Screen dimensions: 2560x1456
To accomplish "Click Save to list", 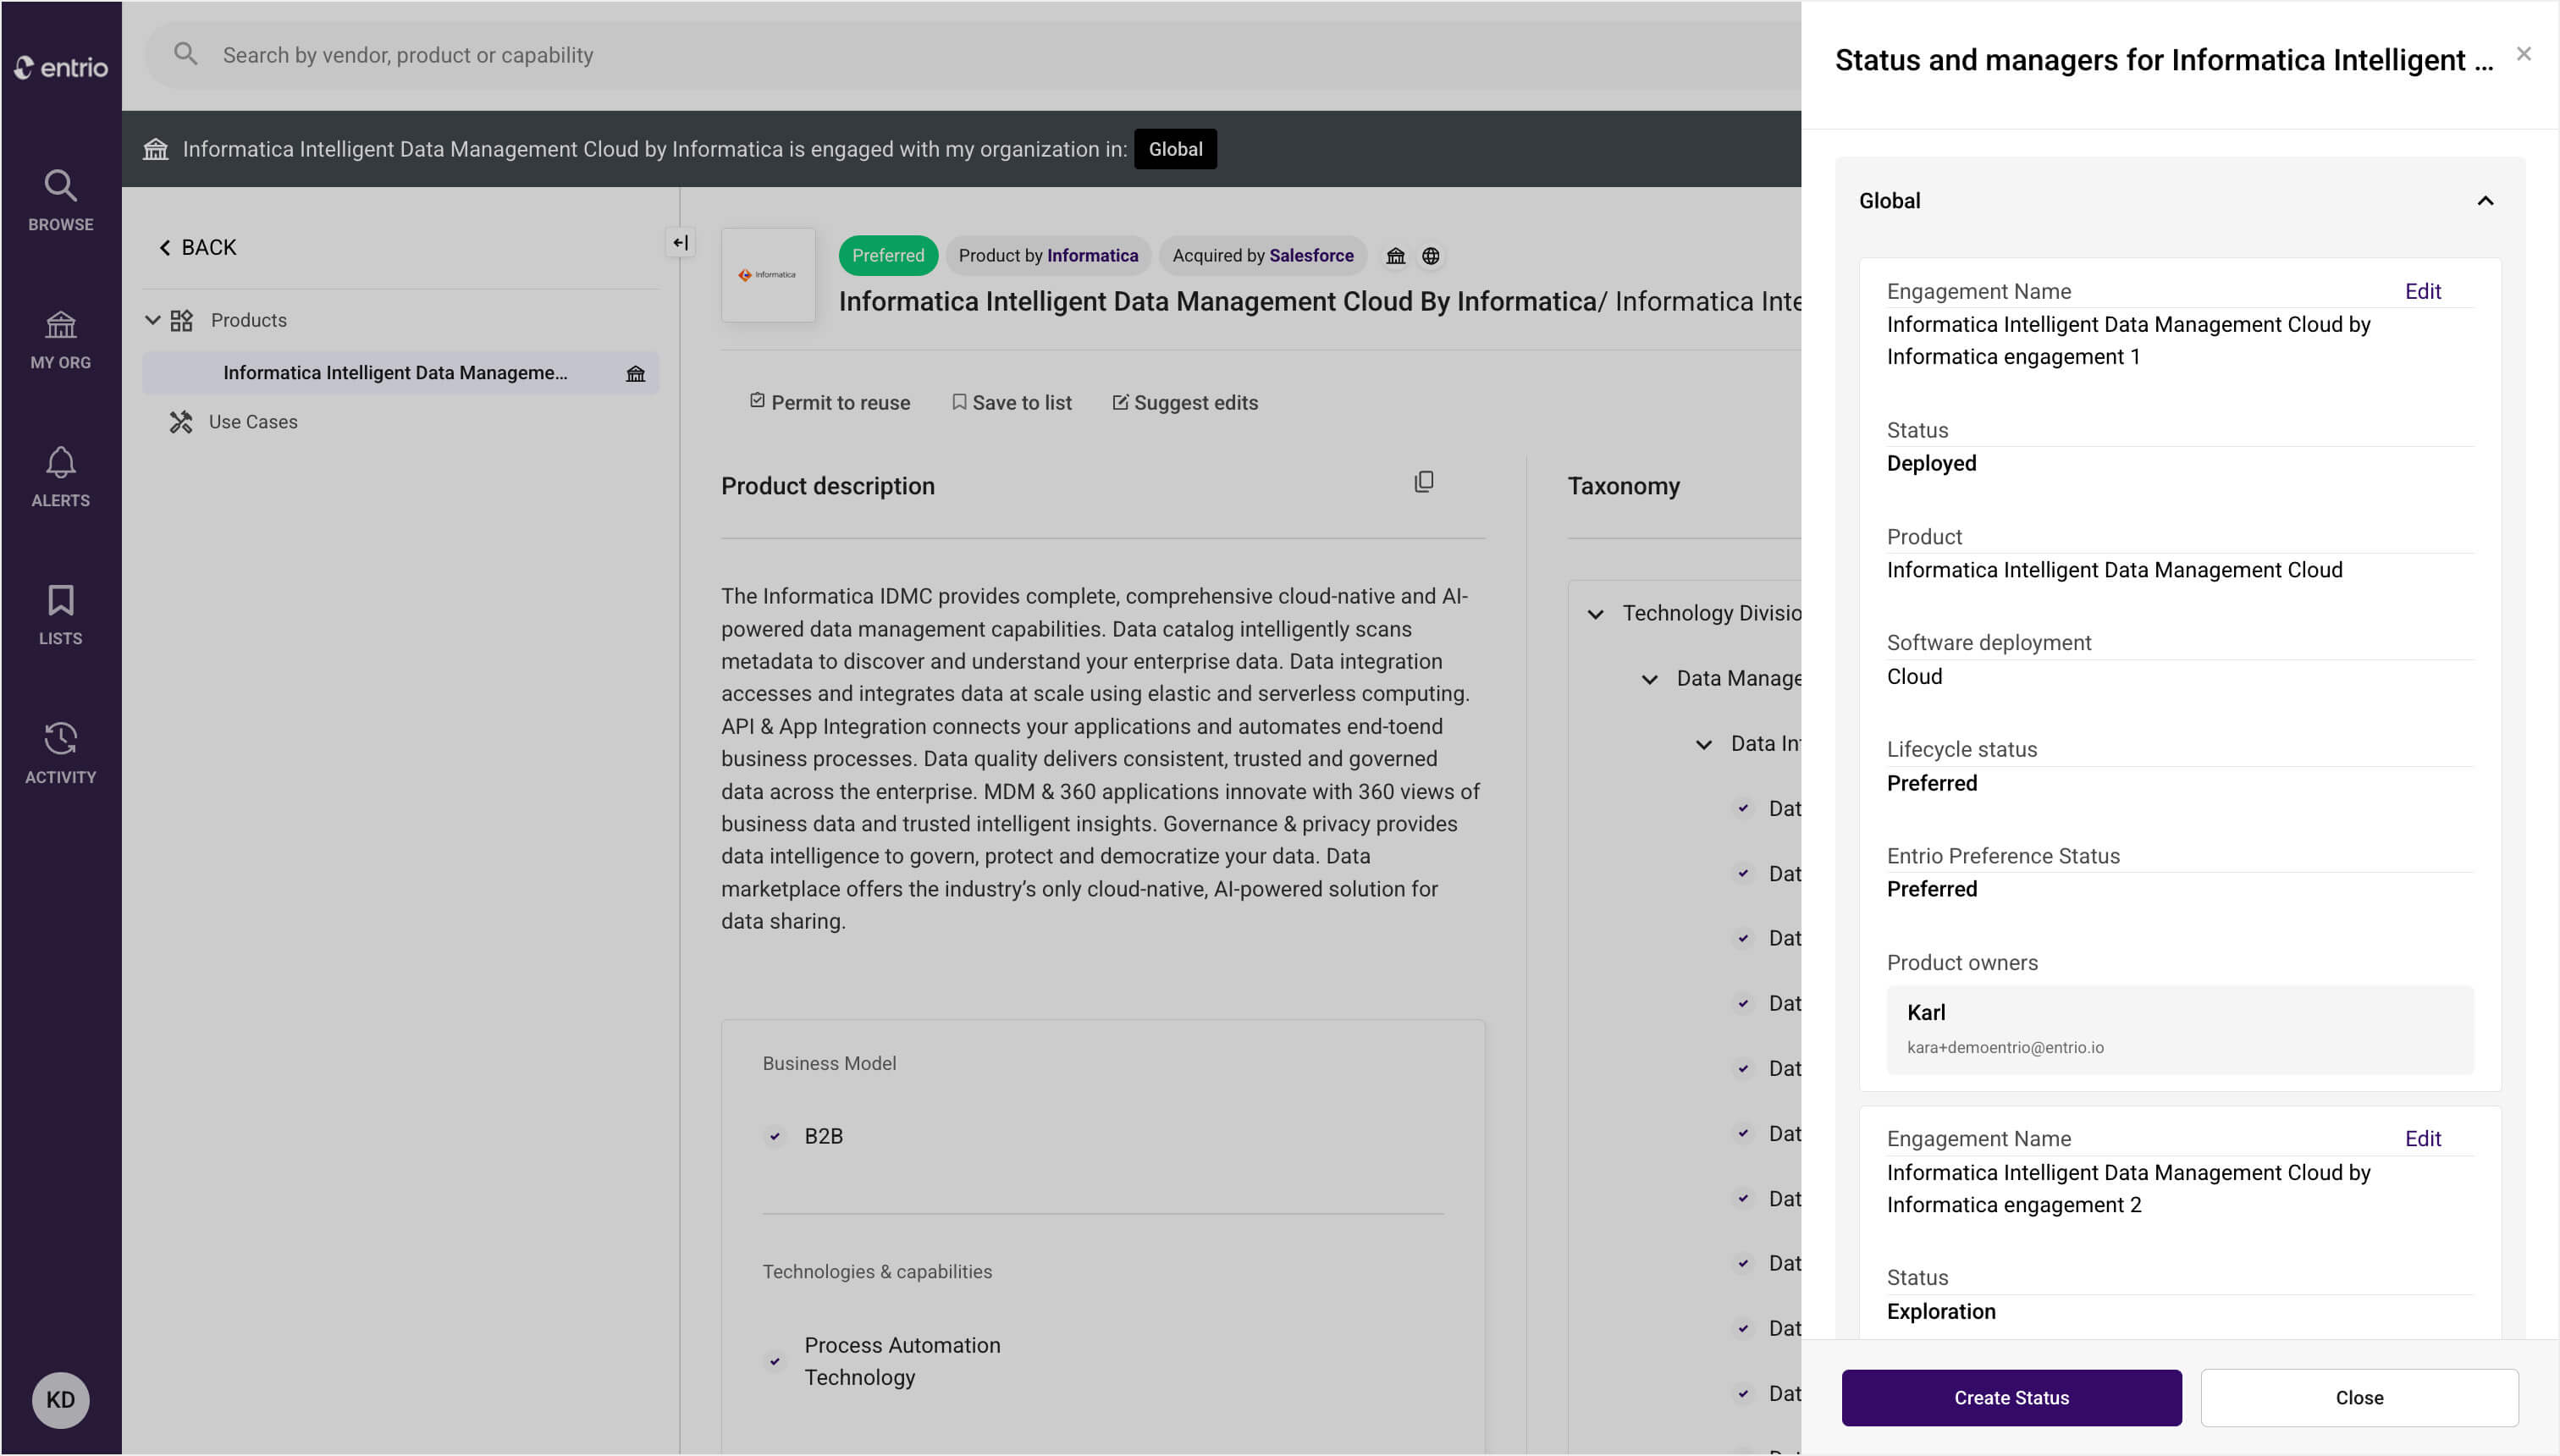I will pos(1012,402).
